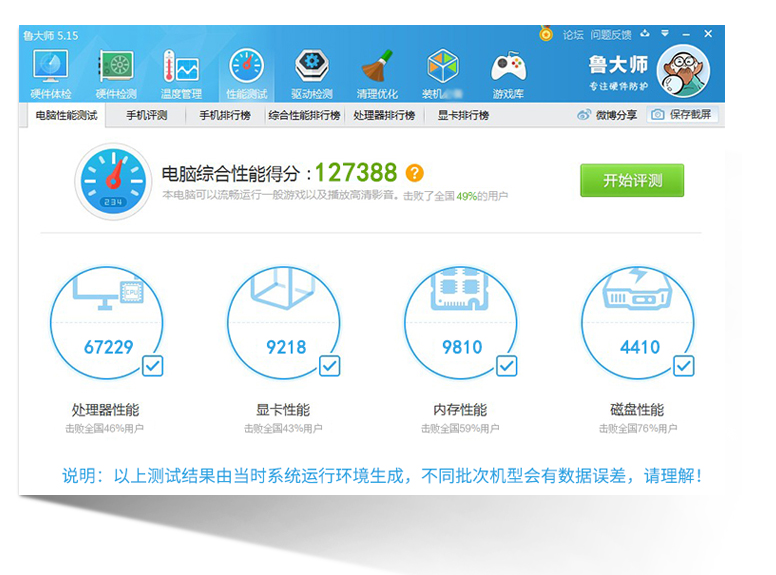Click the total score 127388

(x=356, y=173)
